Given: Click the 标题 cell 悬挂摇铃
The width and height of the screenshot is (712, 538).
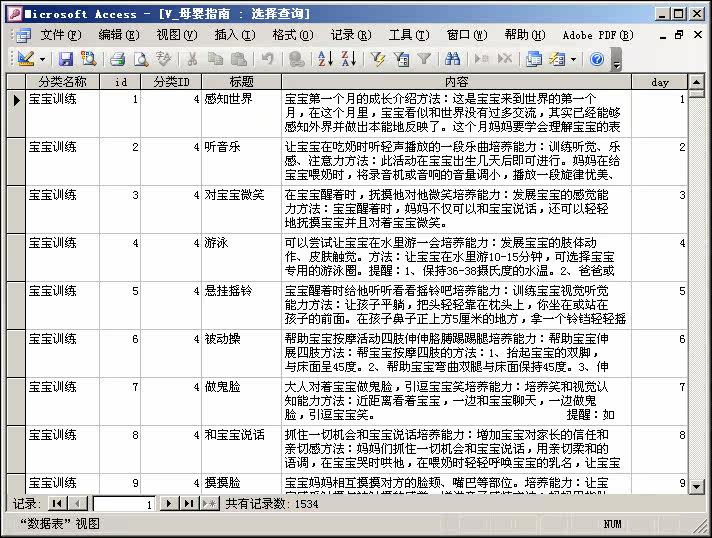Looking at the screenshot, I should (x=242, y=306).
